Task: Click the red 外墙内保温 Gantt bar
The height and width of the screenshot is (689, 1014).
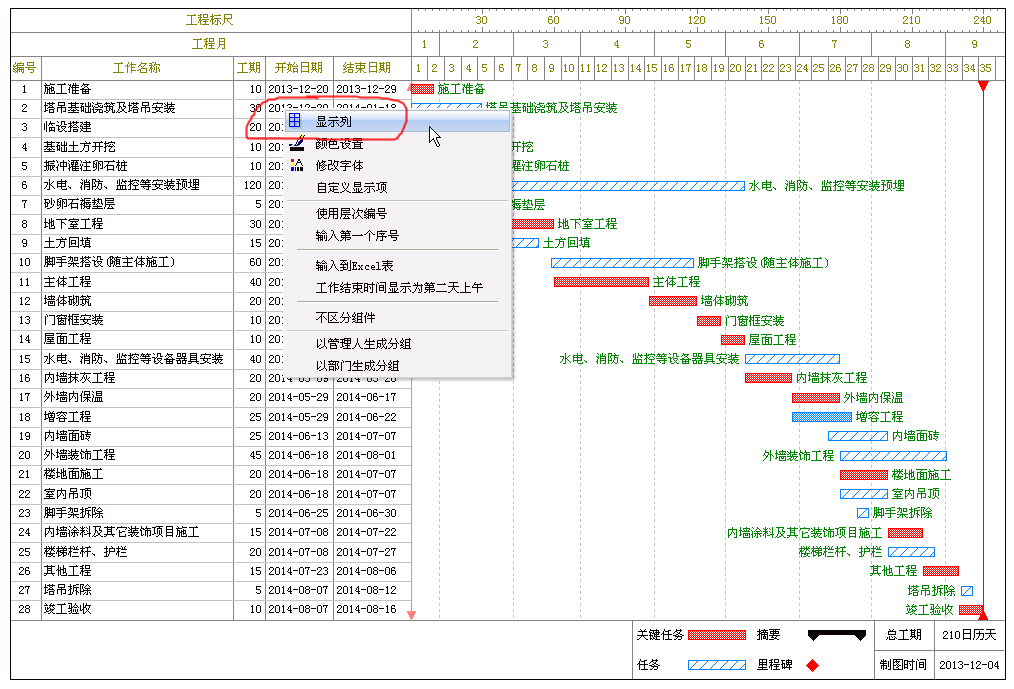Action: (815, 398)
